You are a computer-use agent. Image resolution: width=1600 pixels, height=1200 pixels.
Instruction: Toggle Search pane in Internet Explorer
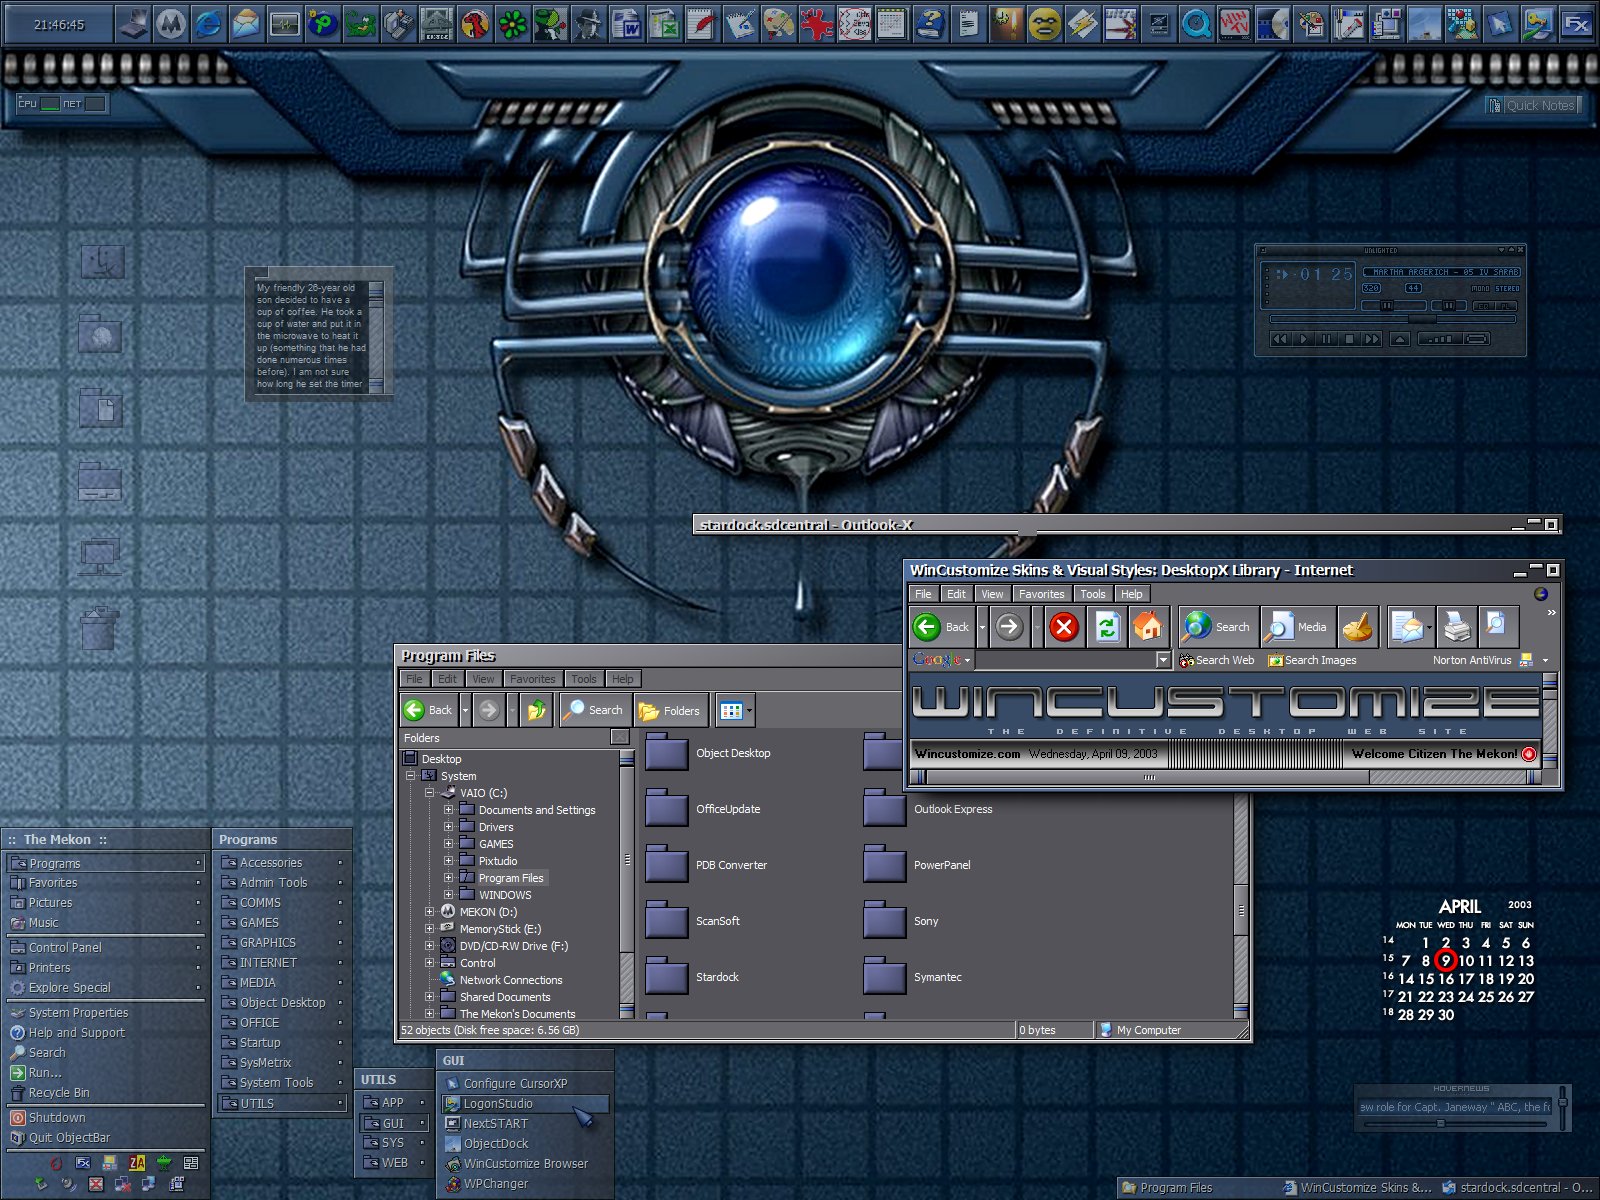click(1217, 627)
